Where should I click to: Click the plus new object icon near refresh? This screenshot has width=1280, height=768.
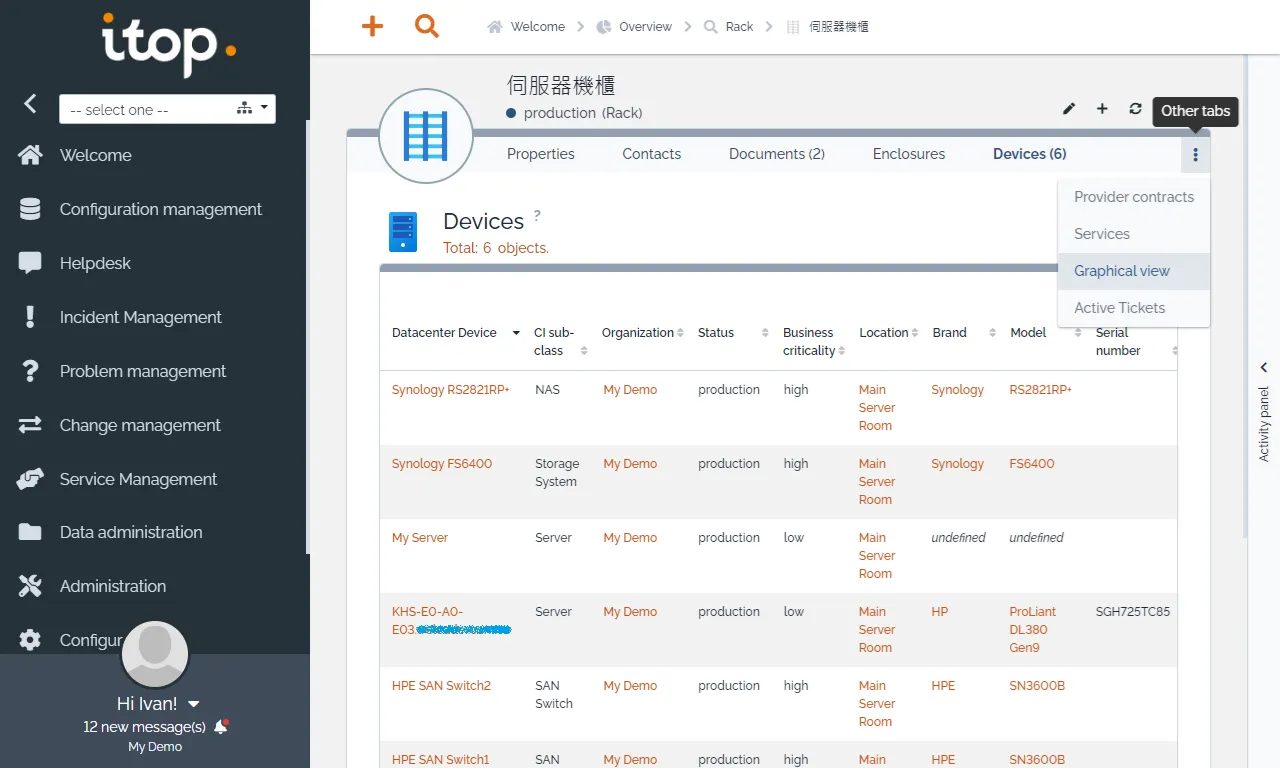pos(1102,109)
